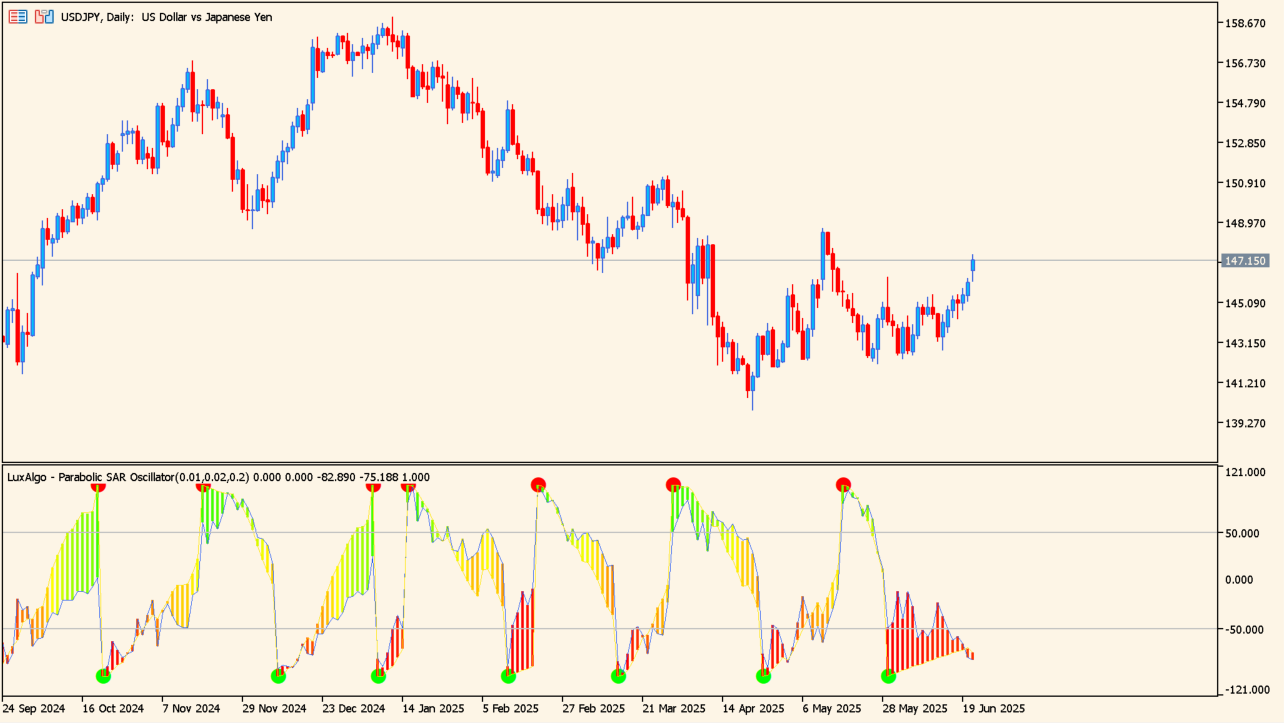
Task: Click oscillator level label -50.000
Action: pos(1245,630)
